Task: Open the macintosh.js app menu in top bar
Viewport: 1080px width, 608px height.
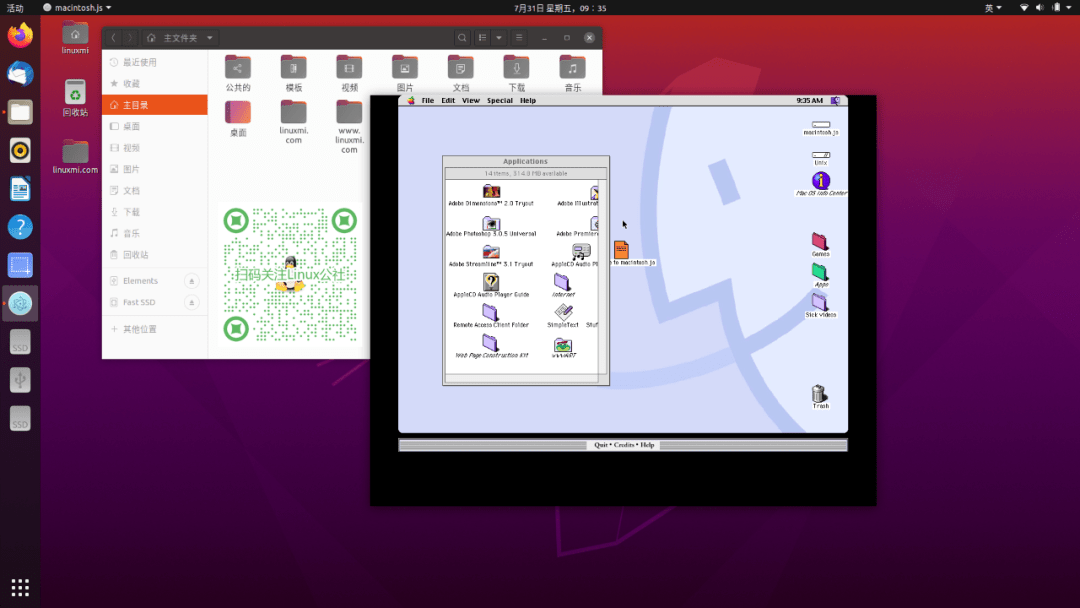Action: [x=77, y=8]
